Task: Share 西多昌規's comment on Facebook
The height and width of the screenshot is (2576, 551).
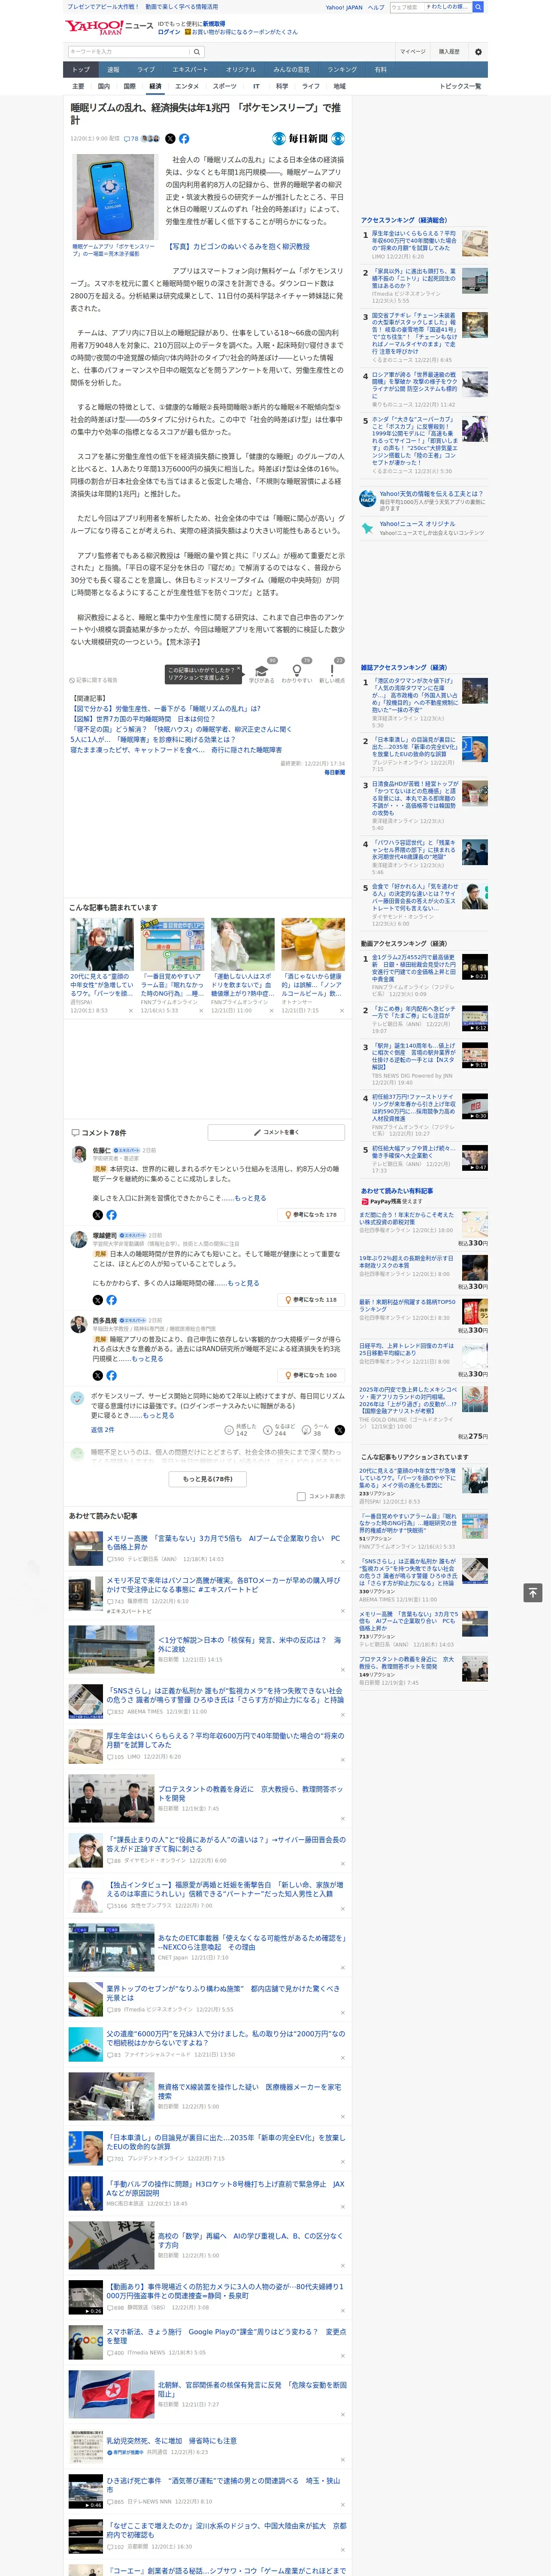Action: coord(111,1375)
